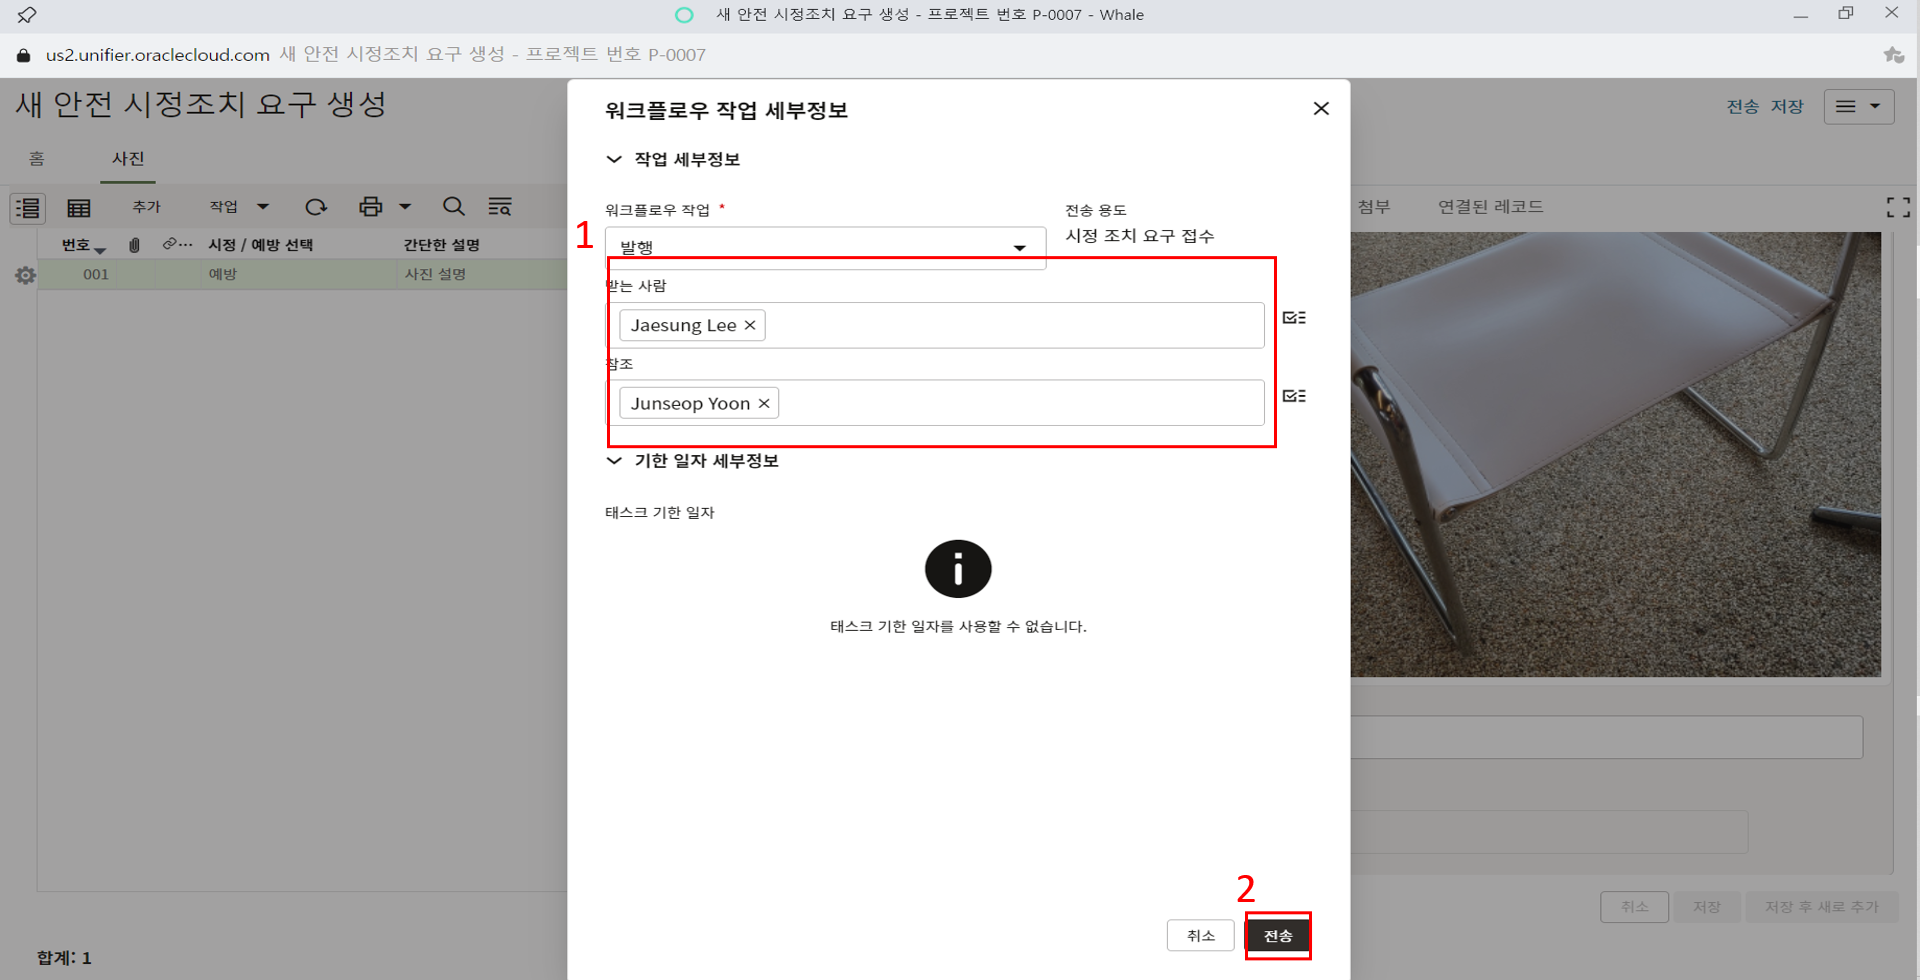Open the 워크플로우 작업 dropdown showing 발행
The height and width of the screenshot is (980, 1920).
coord(825,247)
